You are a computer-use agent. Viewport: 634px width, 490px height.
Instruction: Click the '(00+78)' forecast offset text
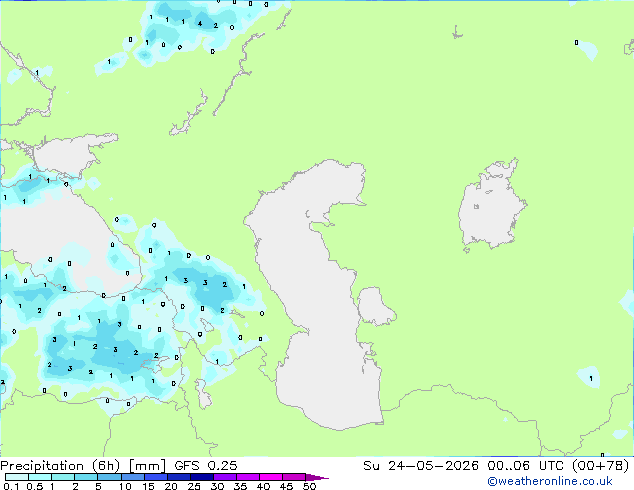pos(601,466)
